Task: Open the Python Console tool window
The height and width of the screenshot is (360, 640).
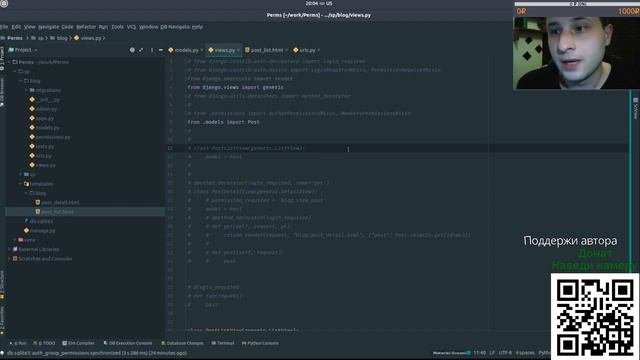Action: pyautogui.click(x=260, y=343)
